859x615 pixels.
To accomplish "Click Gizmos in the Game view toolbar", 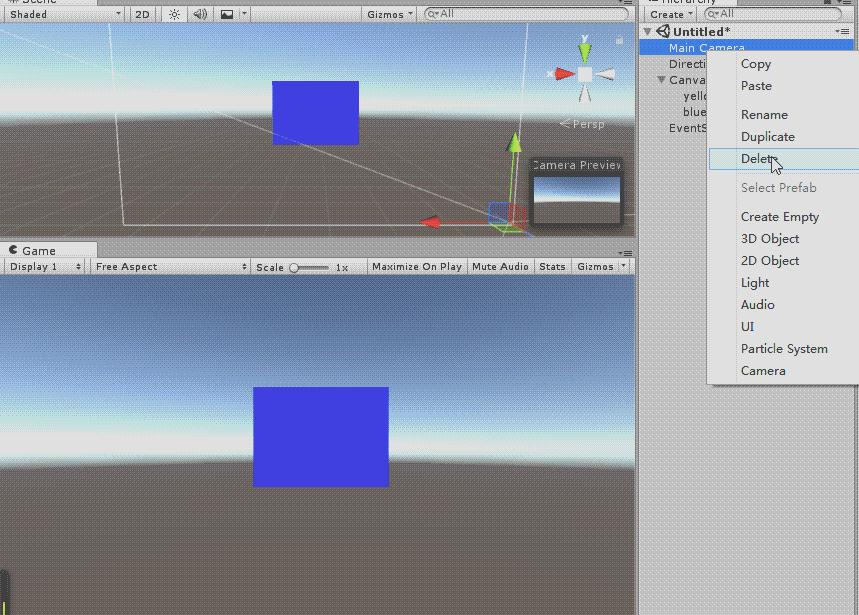I will tap(593, 266).
